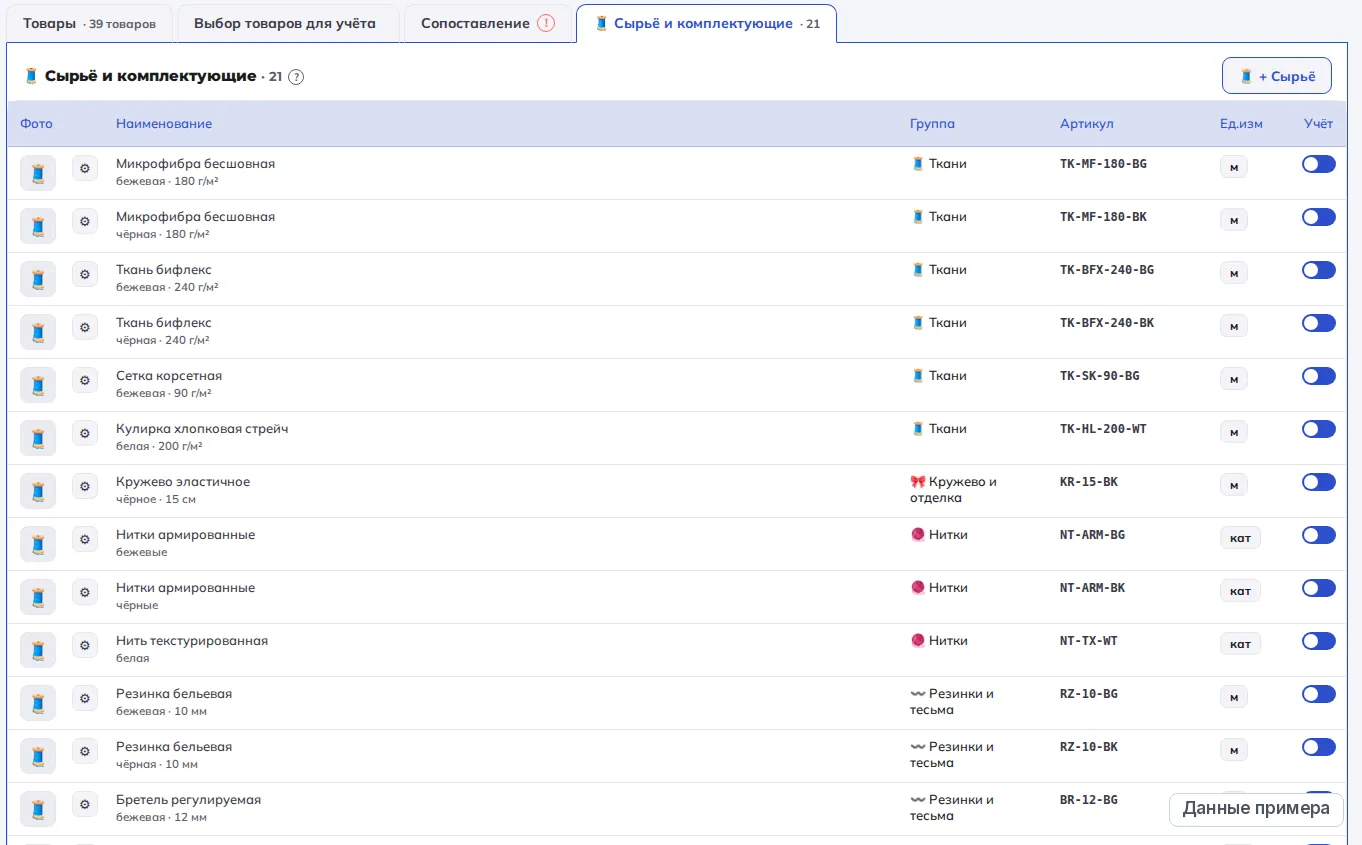Toggle accounting switch for TK-MF-180-BG
This screenshot has height=845, width=1362.
pos(1319,164)
